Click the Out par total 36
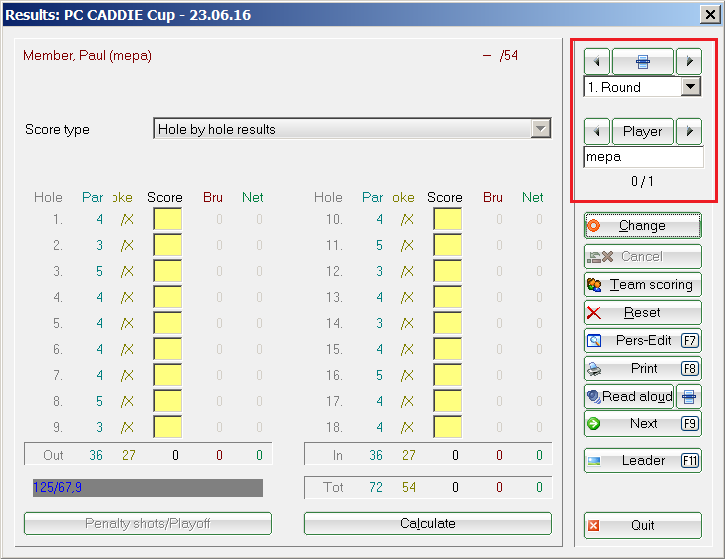The image size is (725, 559). [x=96, y=455]
